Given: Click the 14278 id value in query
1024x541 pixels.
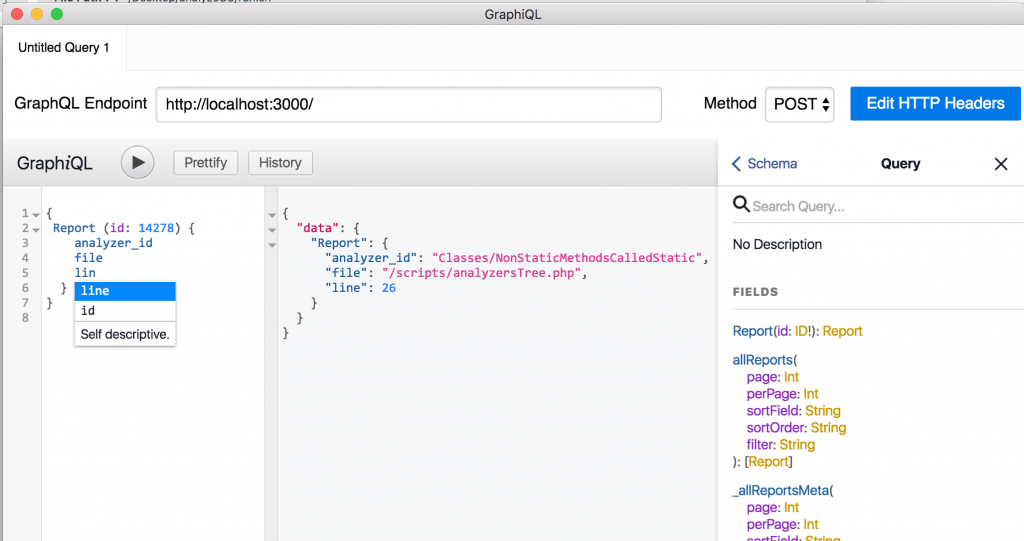Looking at the screenshot, I should pyautogui.click(x=156, y=228).
